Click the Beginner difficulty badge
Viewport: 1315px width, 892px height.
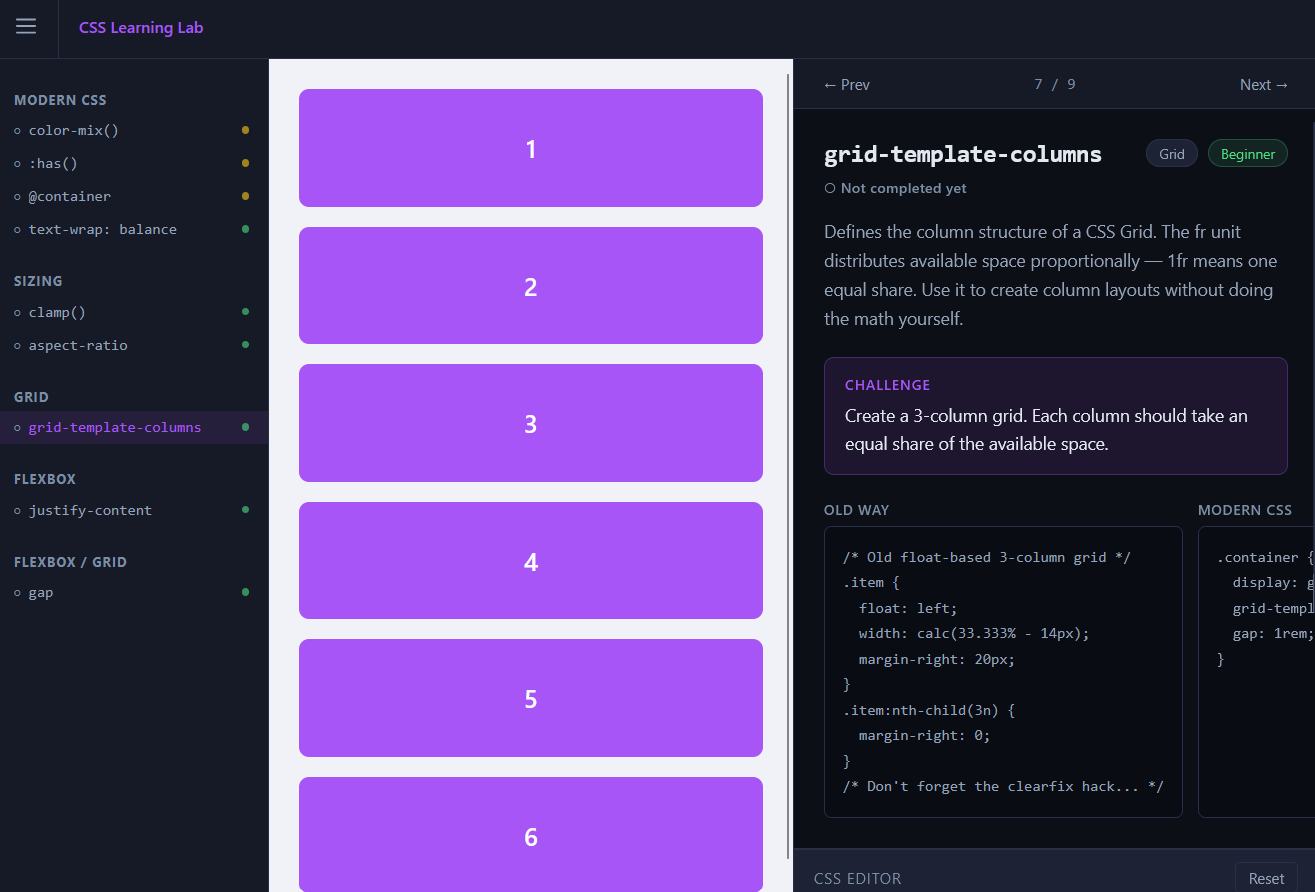click(1248, 154)
